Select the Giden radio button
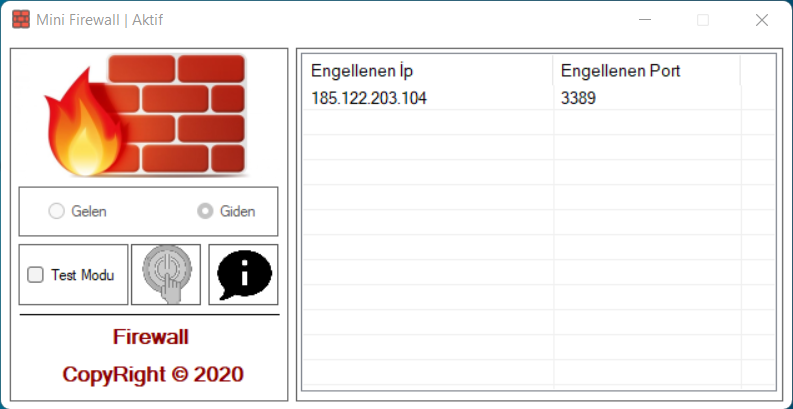 click(205, 211)
